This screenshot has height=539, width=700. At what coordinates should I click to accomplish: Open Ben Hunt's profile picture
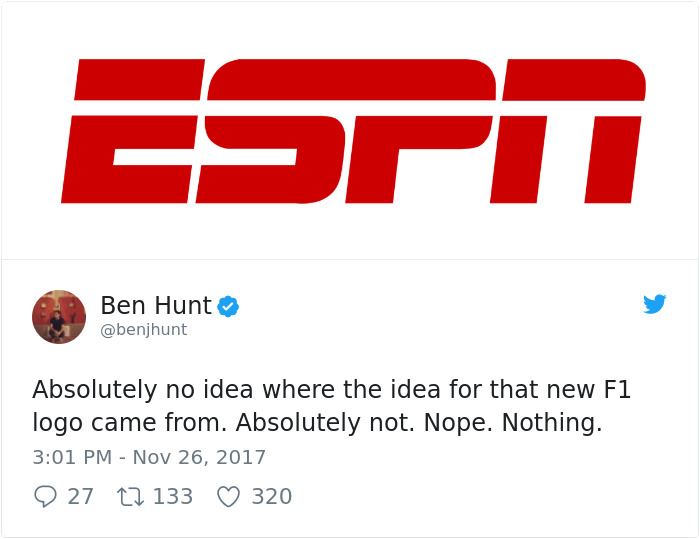59,317
